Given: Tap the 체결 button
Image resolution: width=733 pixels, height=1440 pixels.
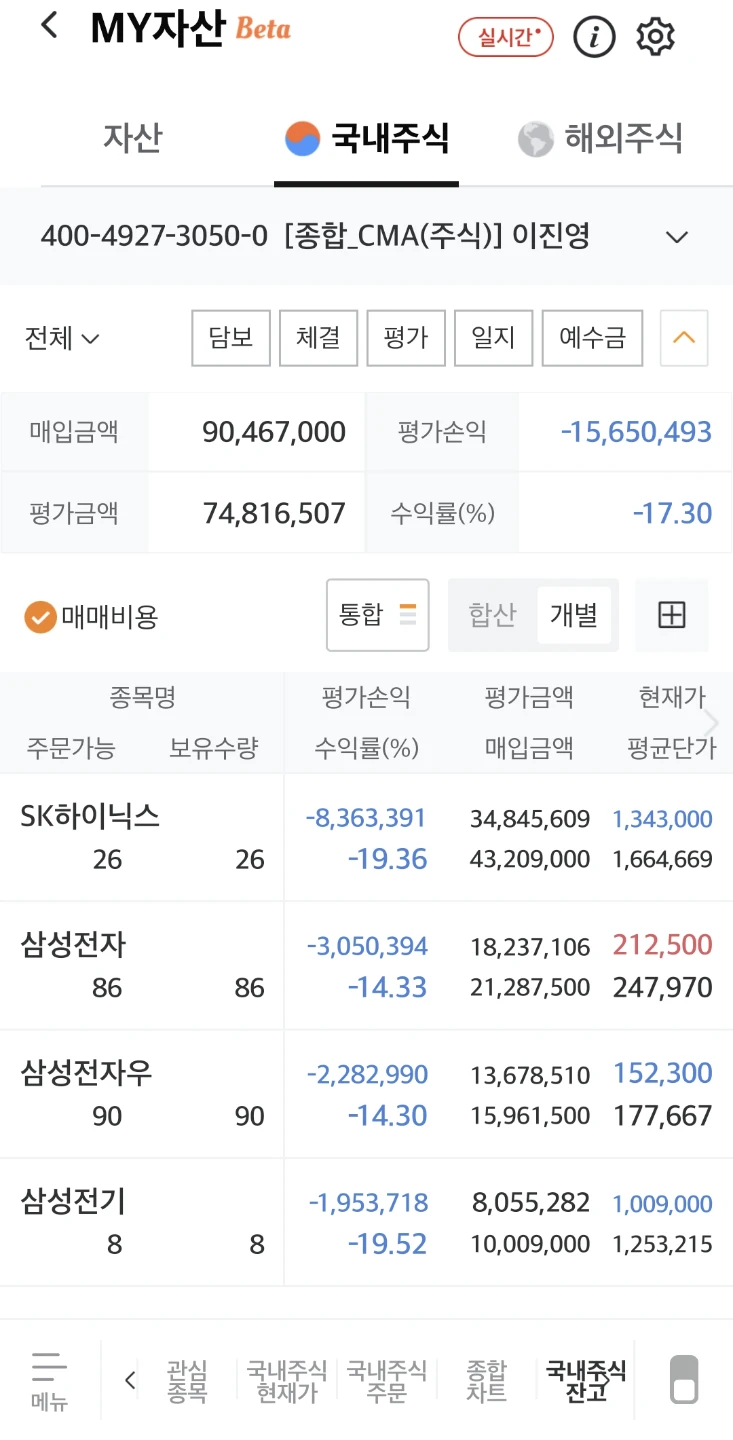Looking at the screenshot, I should click(x=318, y=338).
